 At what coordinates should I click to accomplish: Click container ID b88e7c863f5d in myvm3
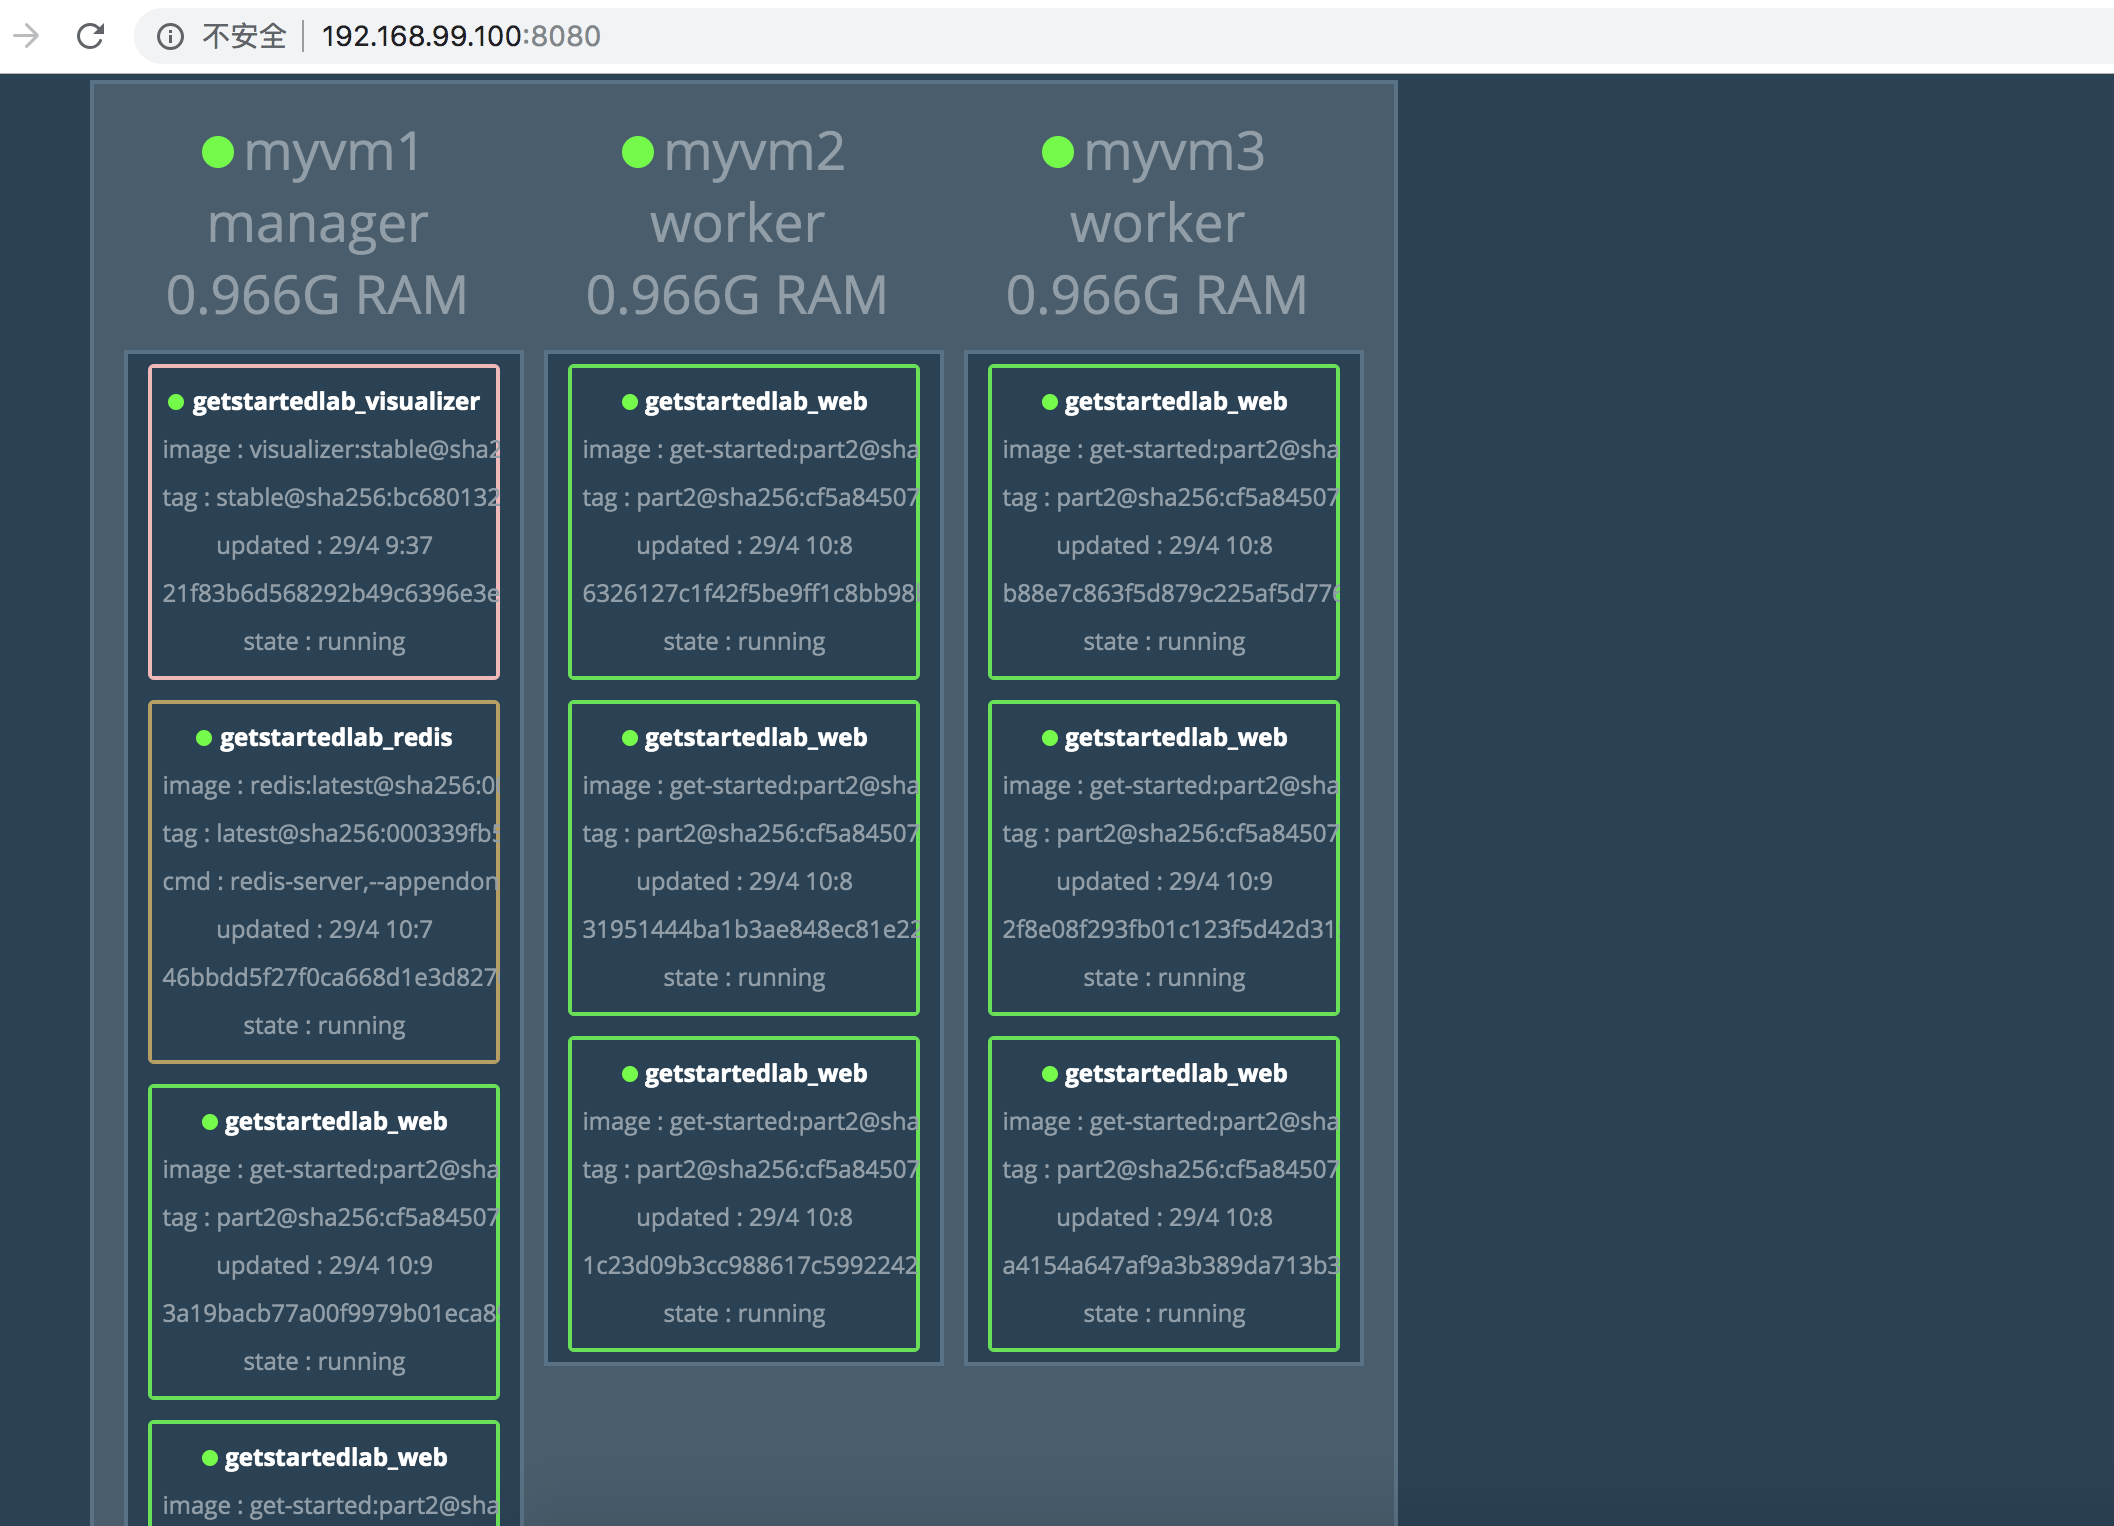[1168, 594]
